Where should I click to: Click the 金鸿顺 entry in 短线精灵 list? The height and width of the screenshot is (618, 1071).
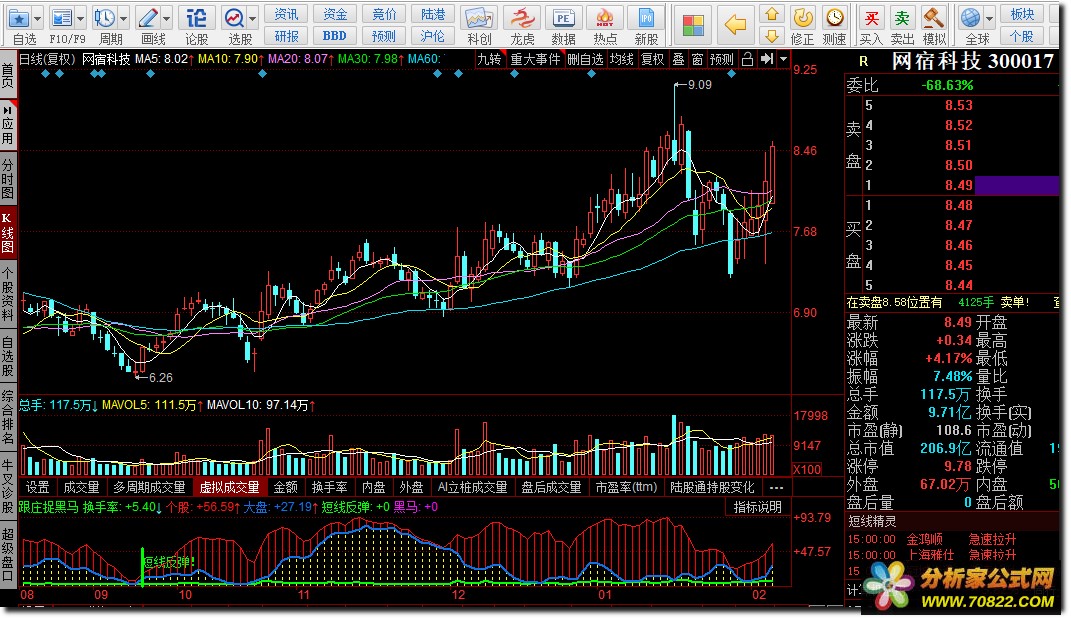(925, 539)
